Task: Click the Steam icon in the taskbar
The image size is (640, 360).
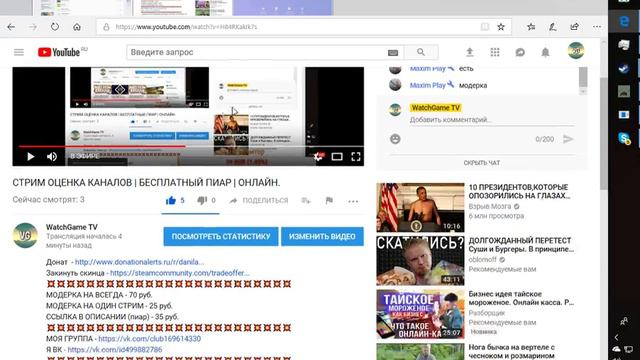Action: pos(624,68)
